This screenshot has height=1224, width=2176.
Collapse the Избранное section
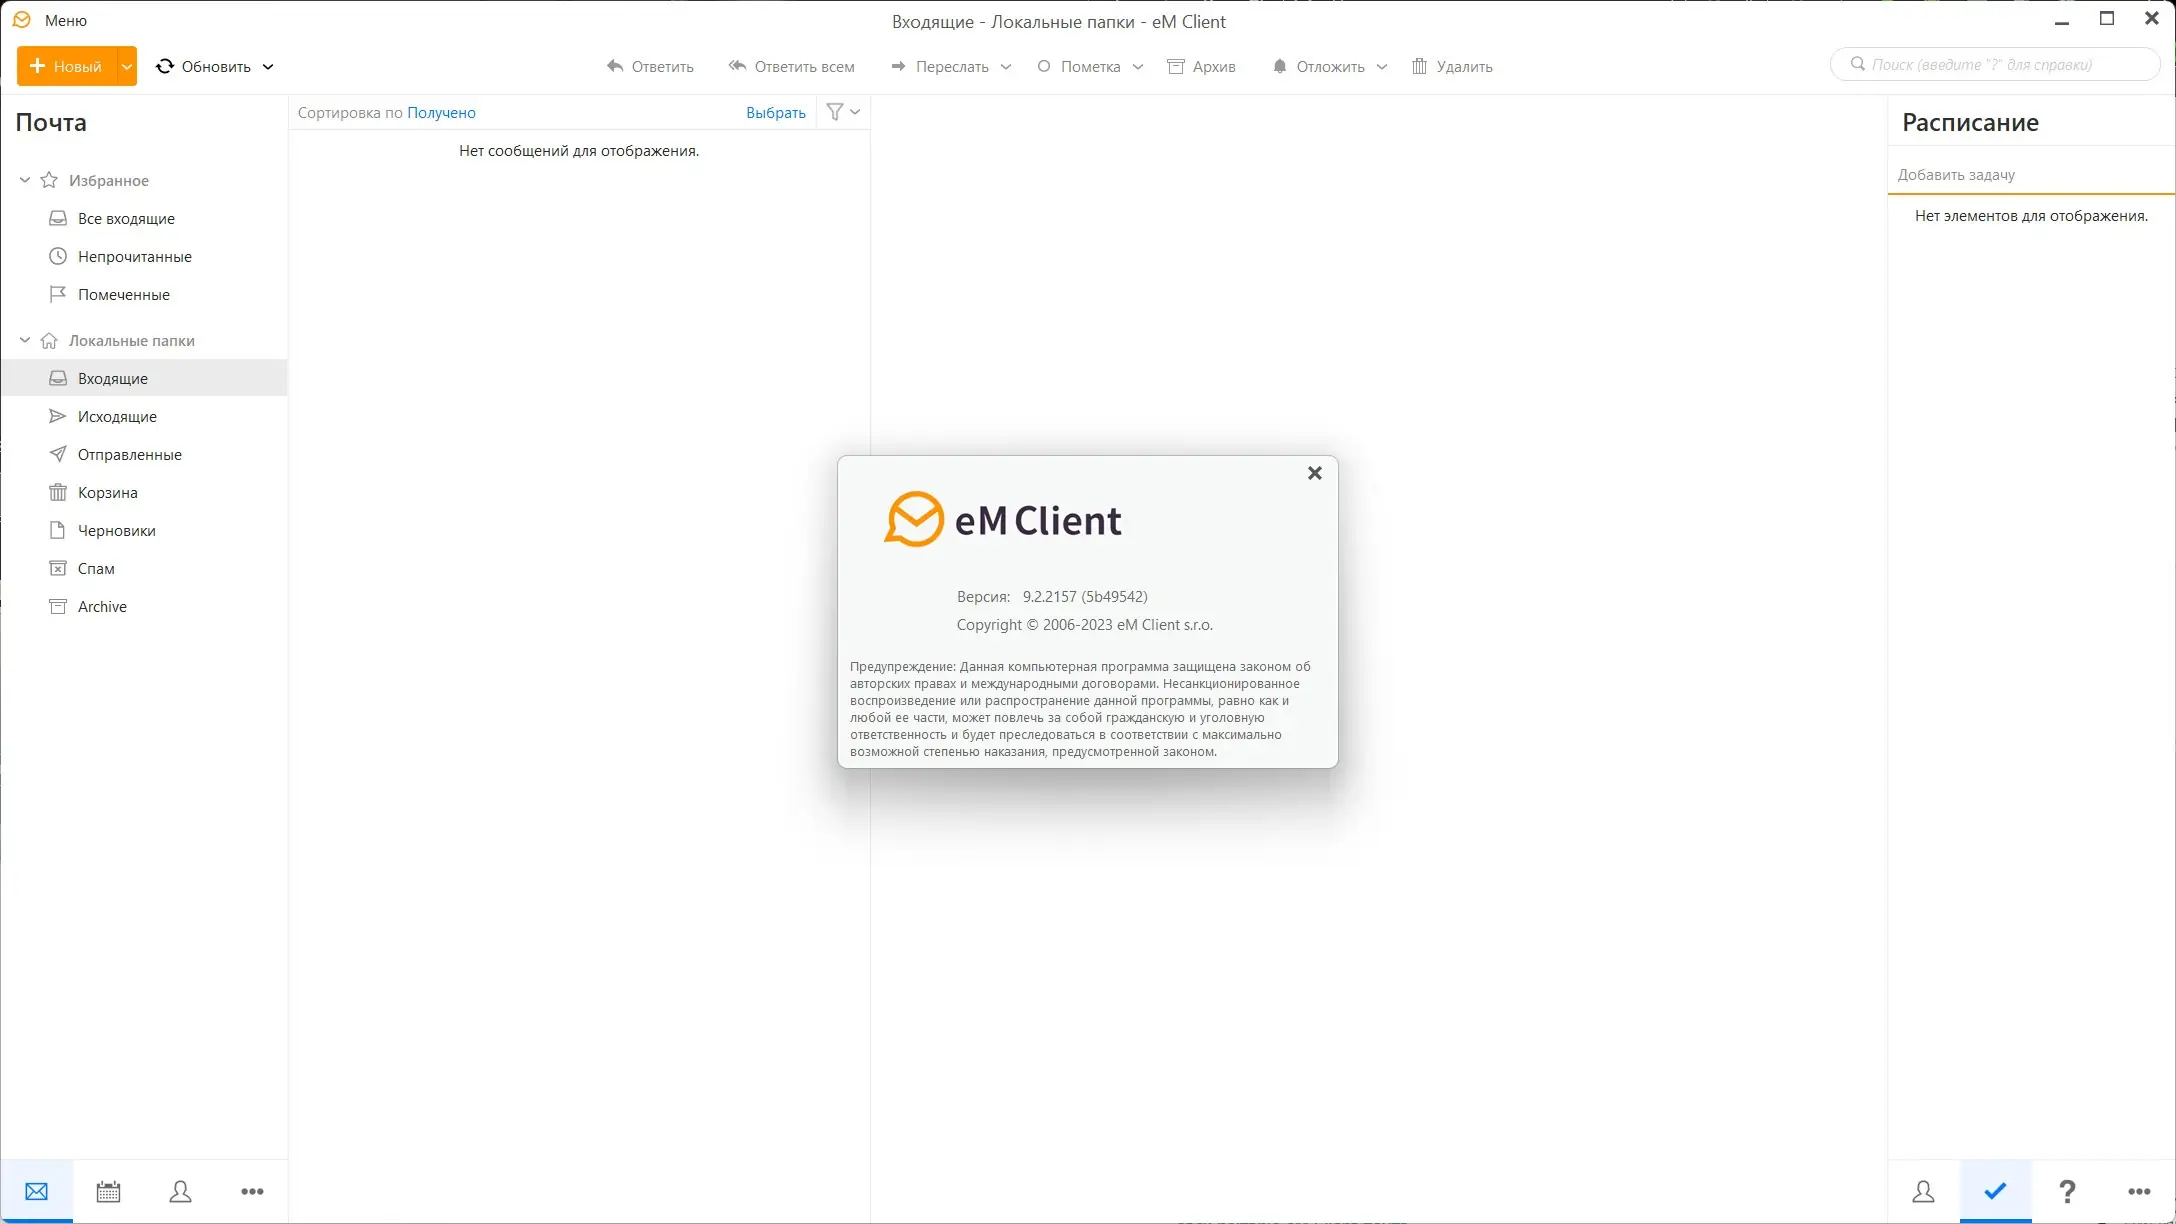(24, 180)
